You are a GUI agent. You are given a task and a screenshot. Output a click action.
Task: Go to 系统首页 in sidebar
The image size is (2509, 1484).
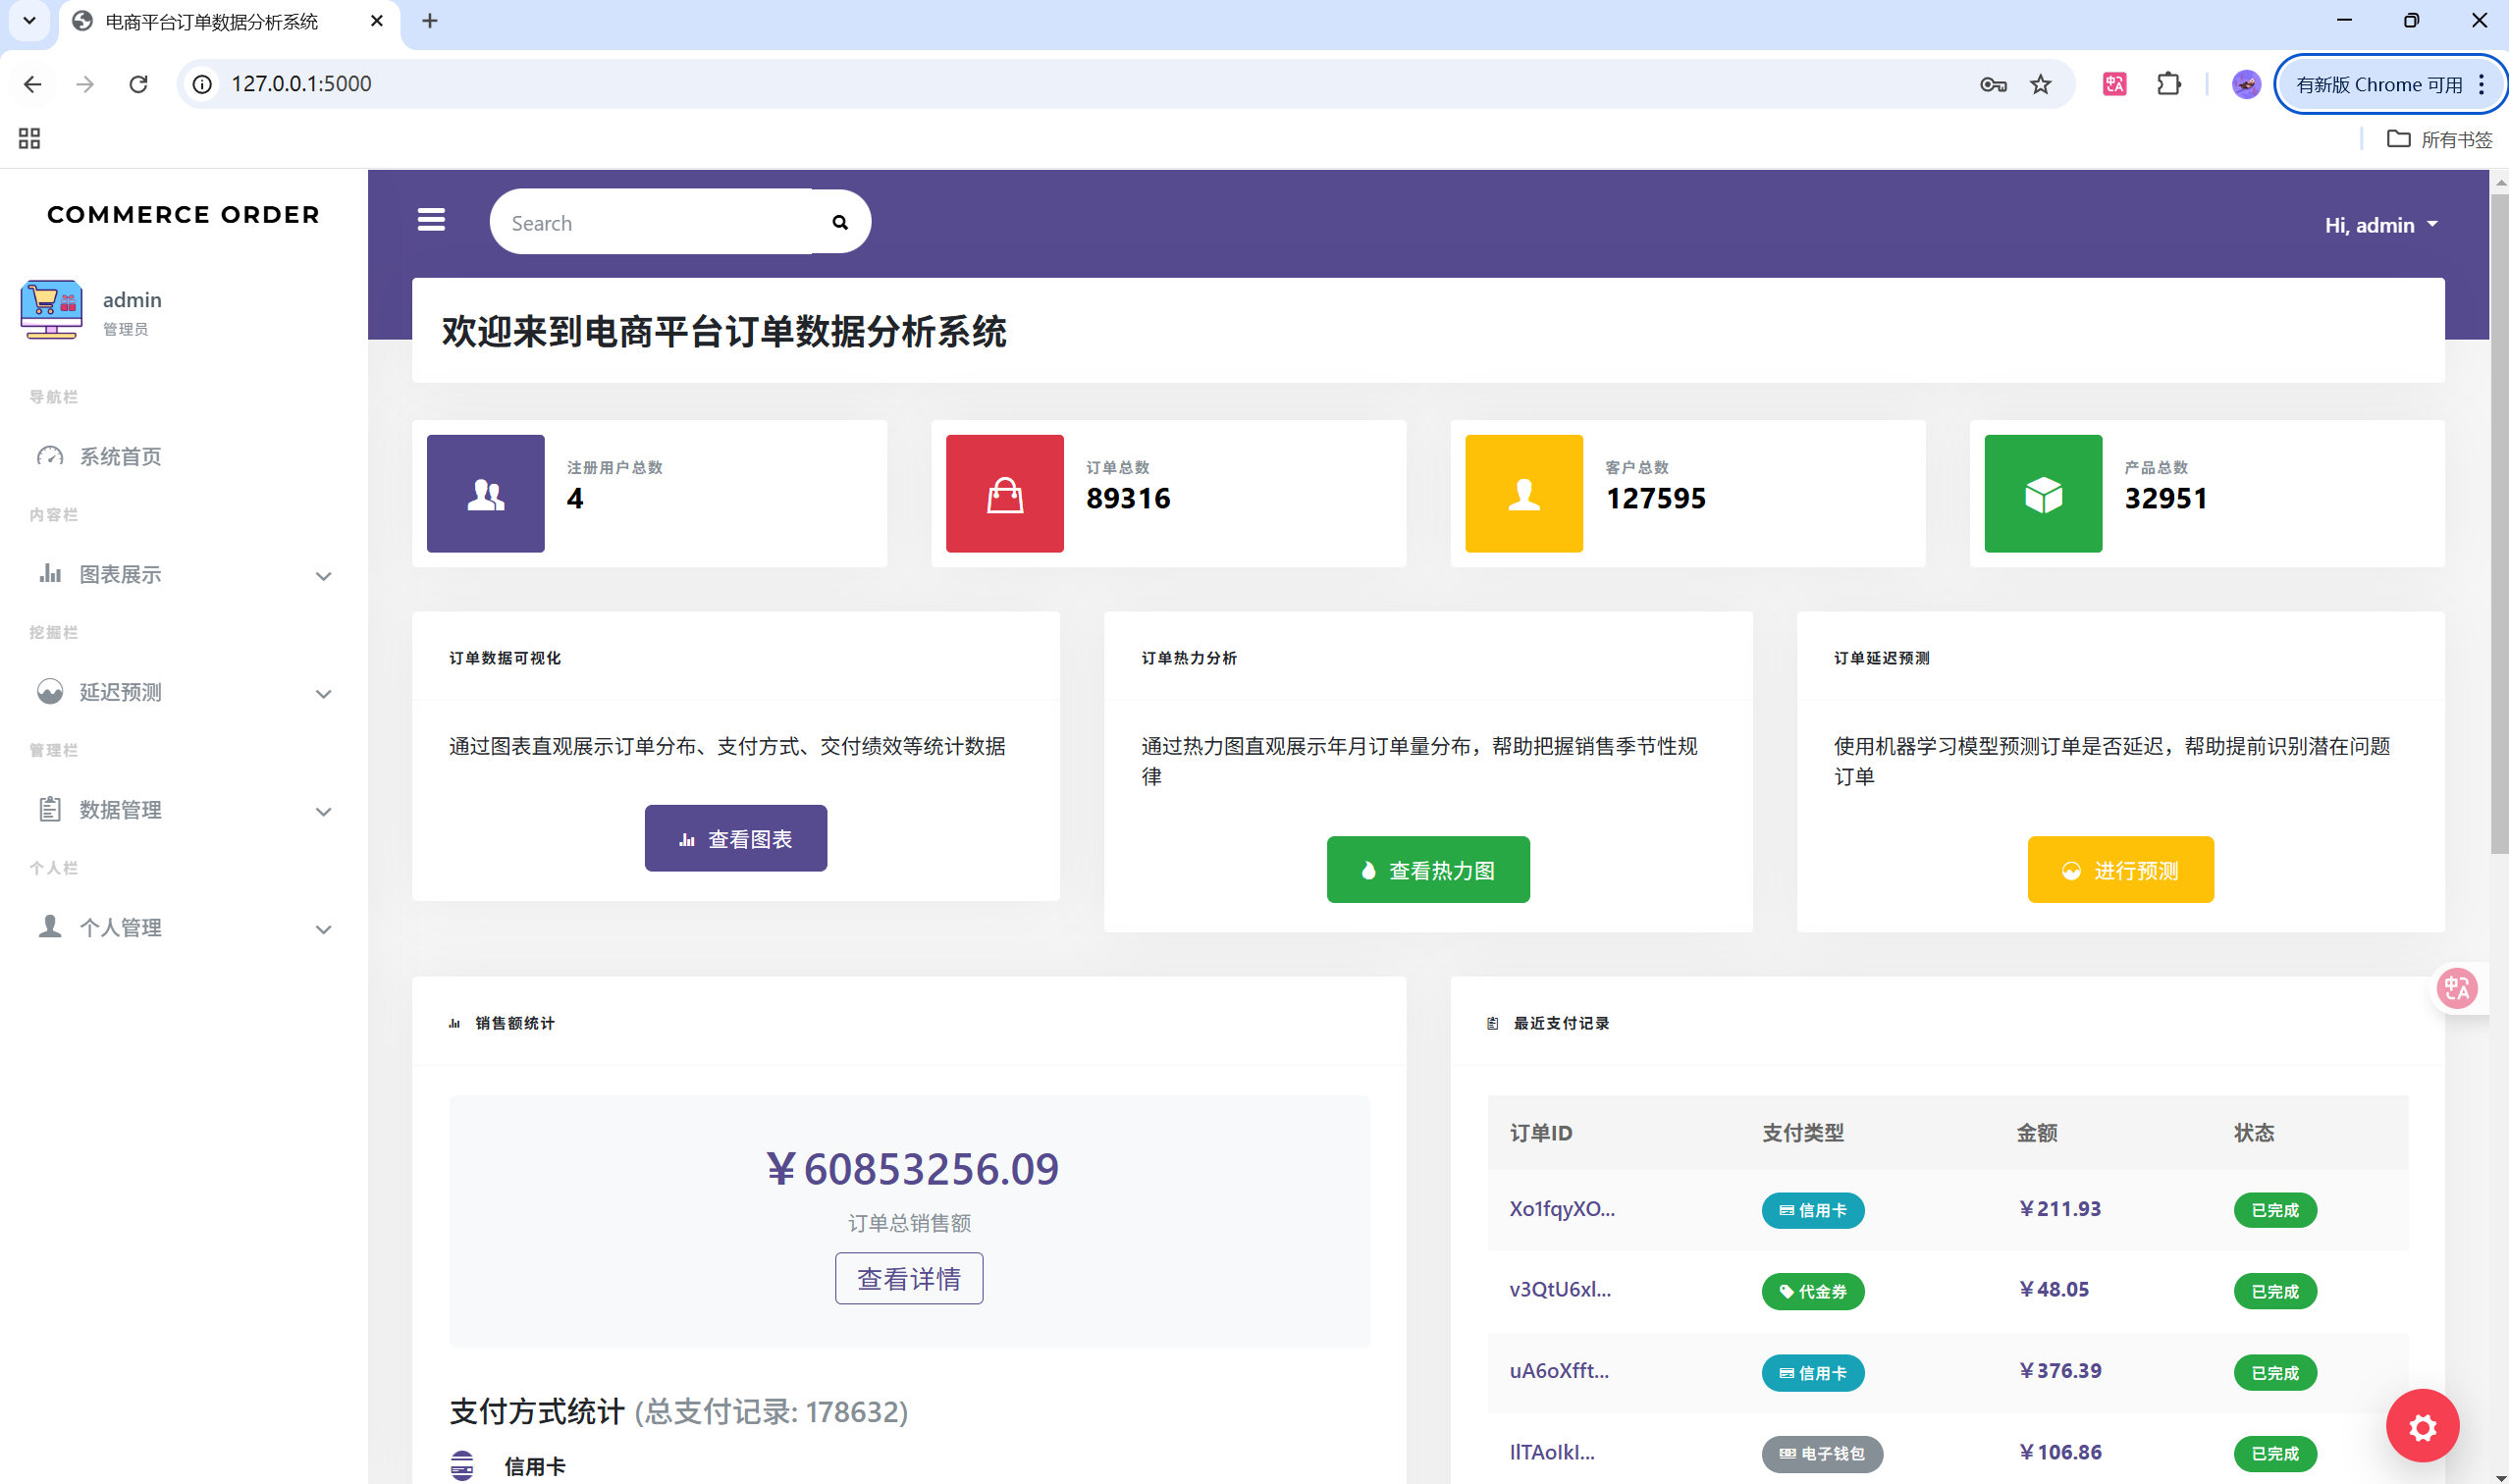pyautogui.click(x=120, y=457)
